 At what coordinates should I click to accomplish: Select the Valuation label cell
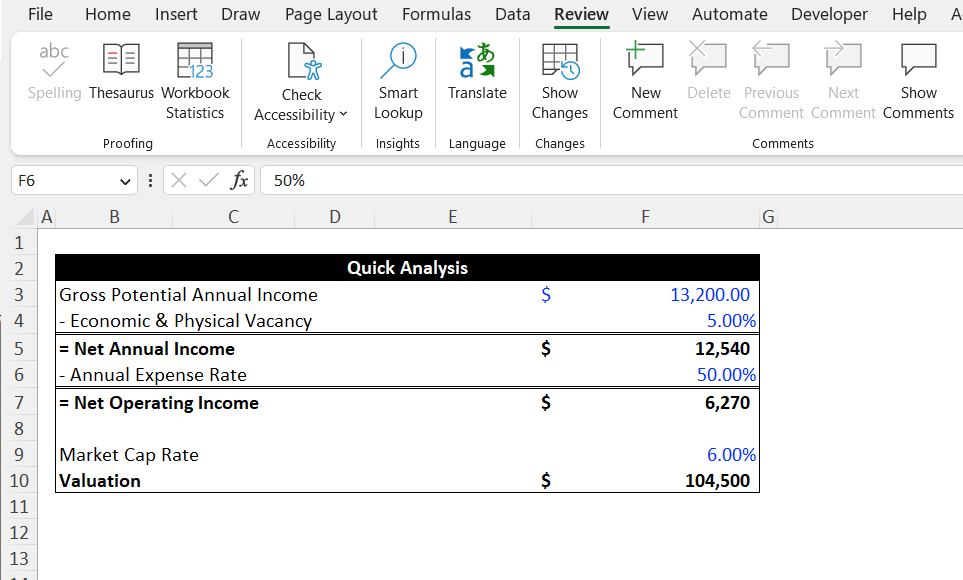(x=100, y=480)
